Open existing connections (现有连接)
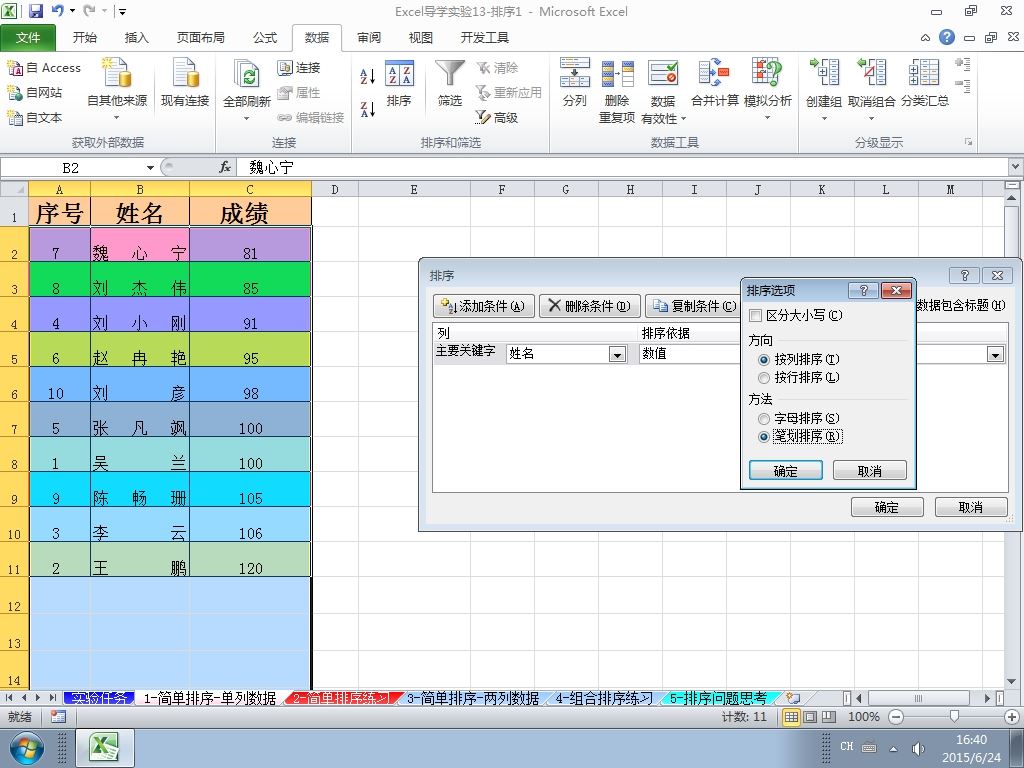Viewport: 1024px width, 768px height. pyautogui.click(x=185, y=84)
